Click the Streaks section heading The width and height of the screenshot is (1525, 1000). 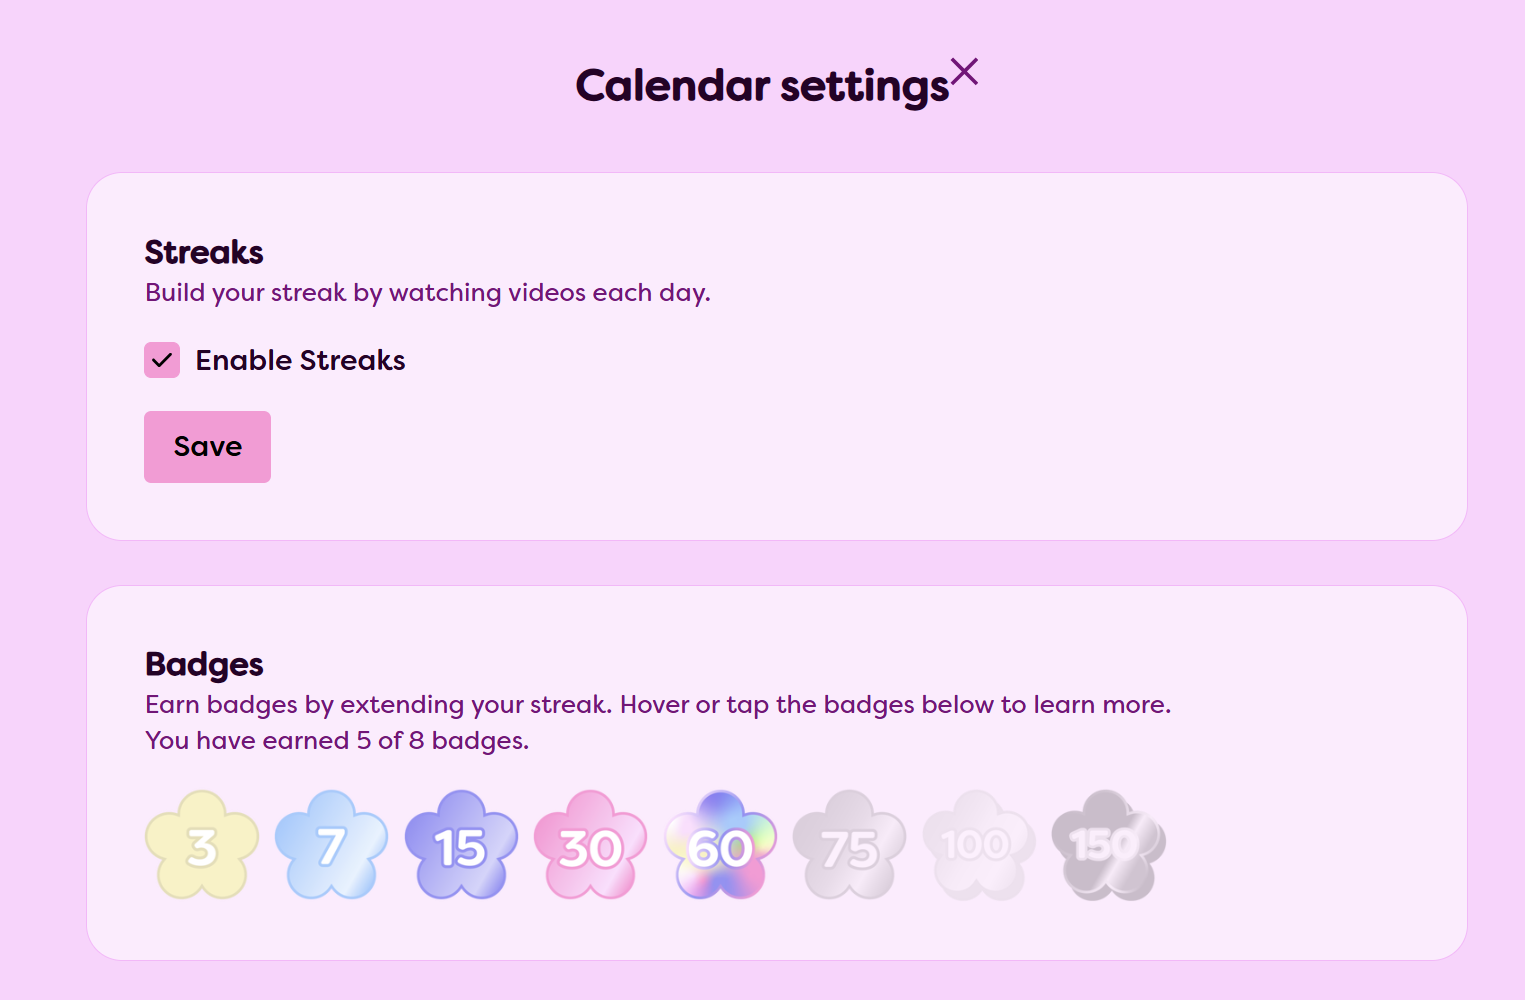click(204, 252)
